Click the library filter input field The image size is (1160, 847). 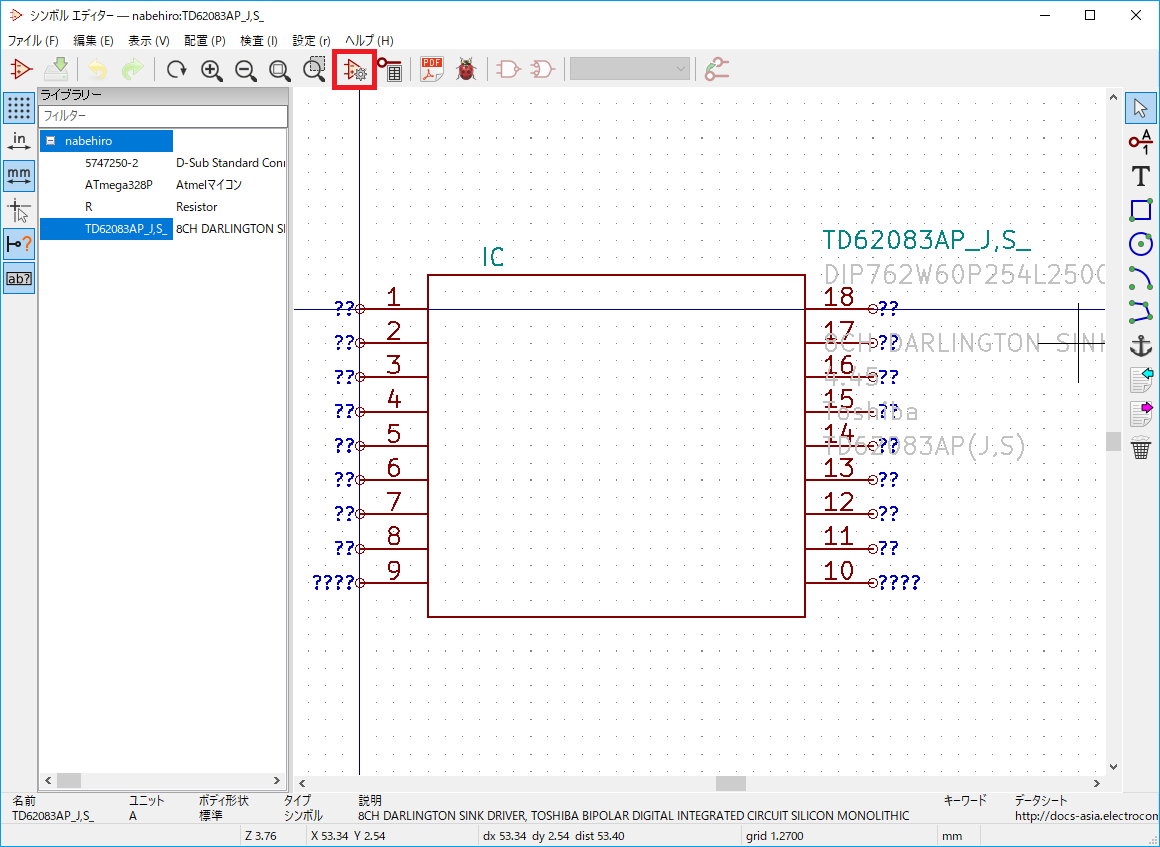point(163,116)
